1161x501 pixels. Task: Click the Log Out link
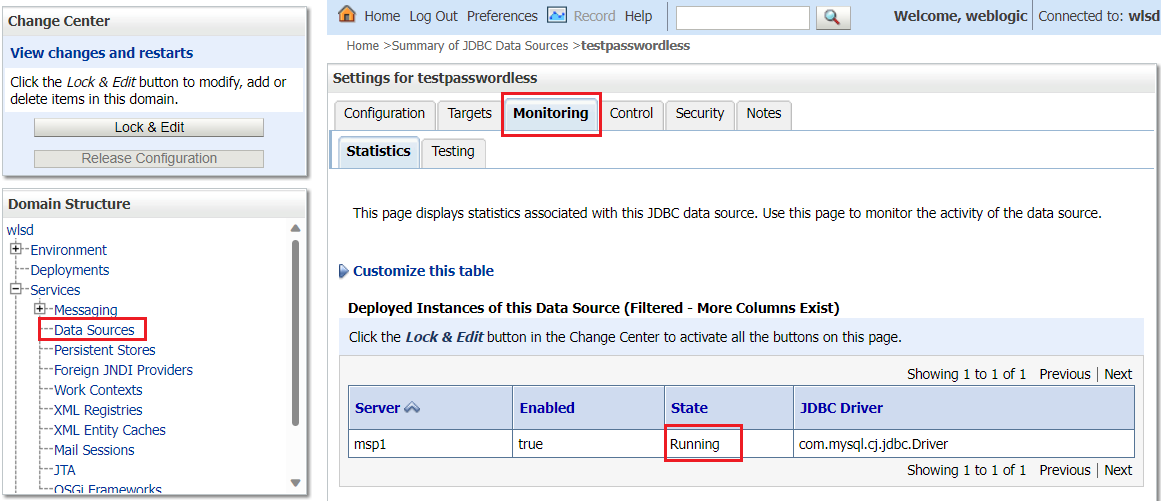point(433,16)
